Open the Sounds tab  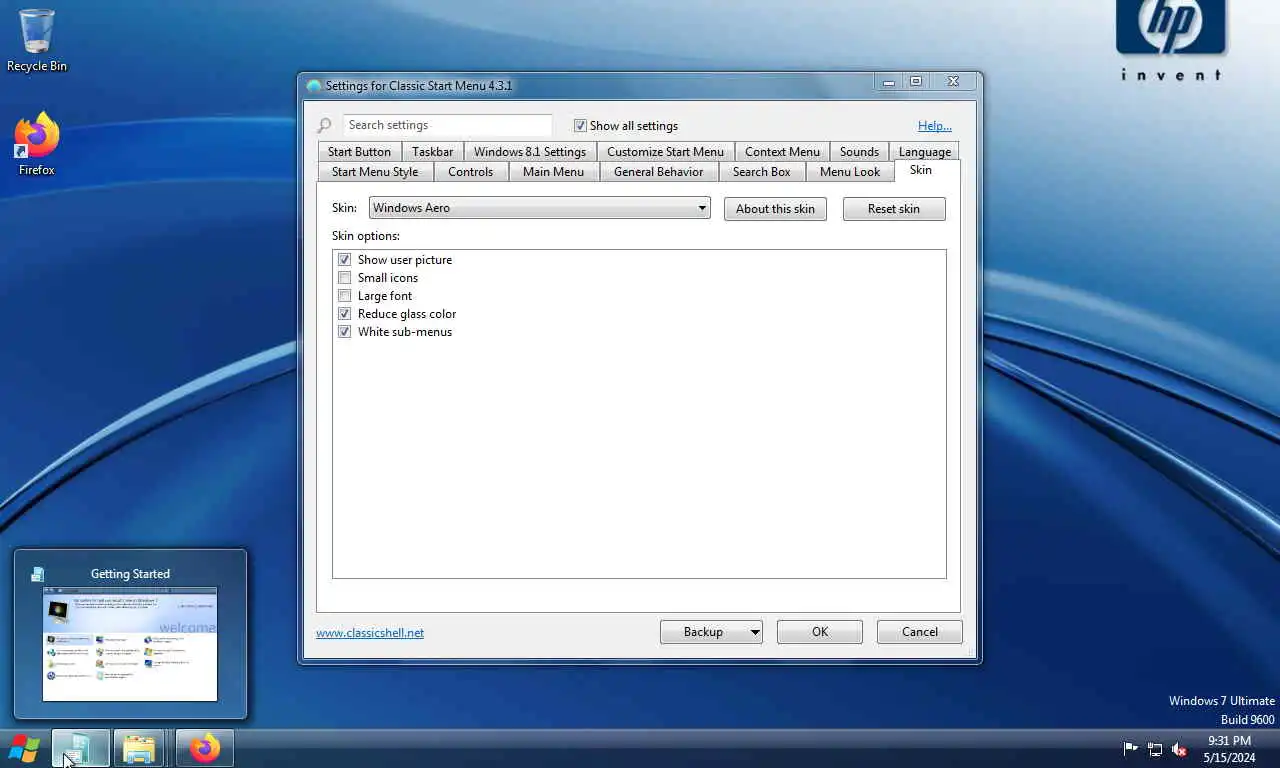click(859, 152)
